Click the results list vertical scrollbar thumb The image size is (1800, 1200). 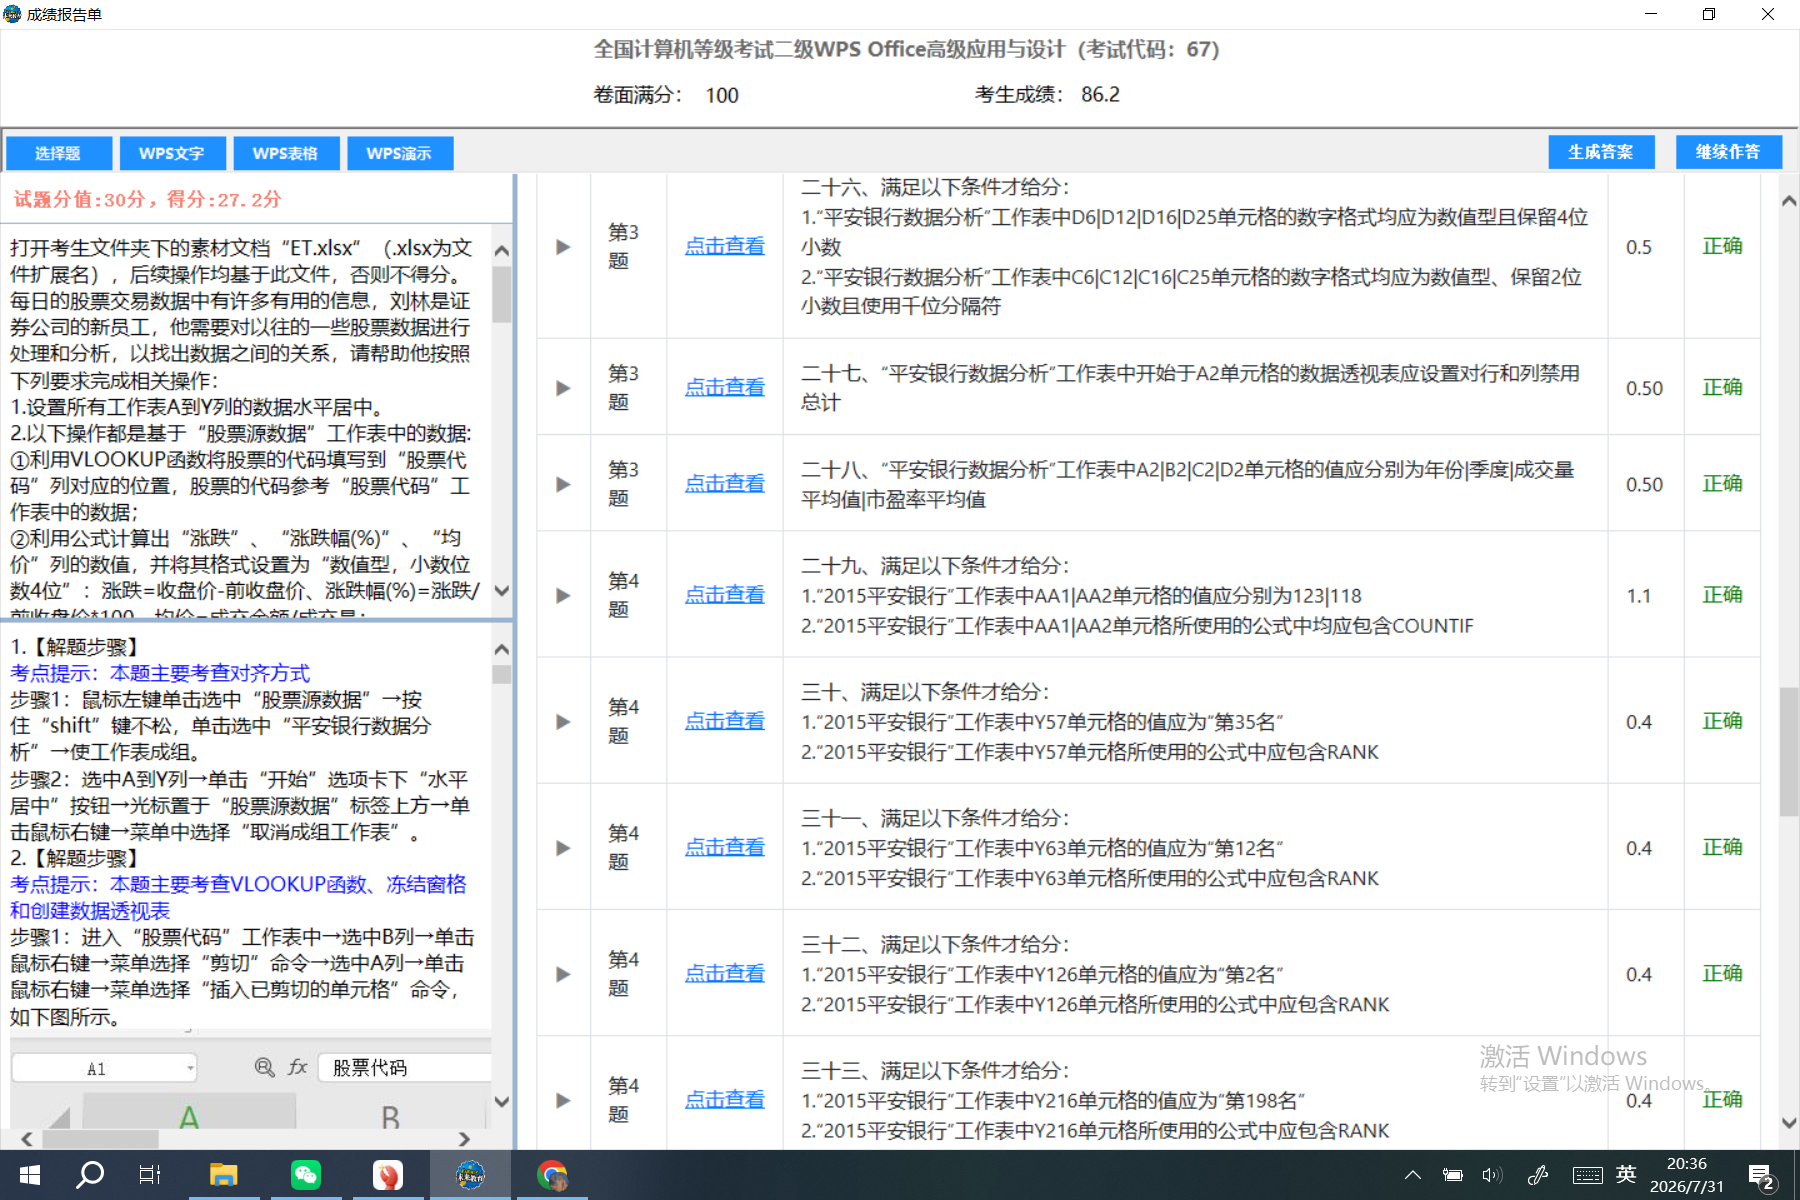(1789, 752)
